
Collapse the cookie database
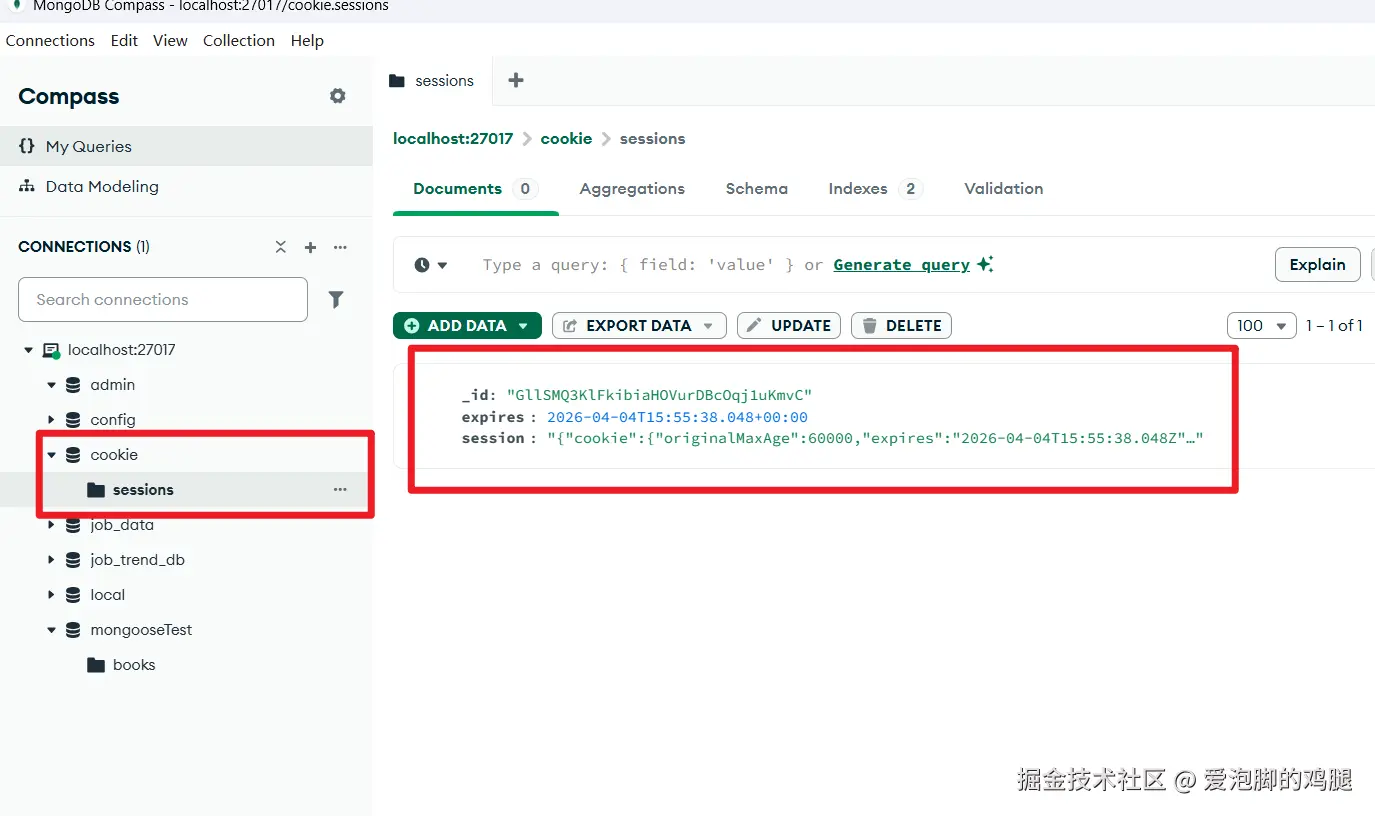(52, 455)
